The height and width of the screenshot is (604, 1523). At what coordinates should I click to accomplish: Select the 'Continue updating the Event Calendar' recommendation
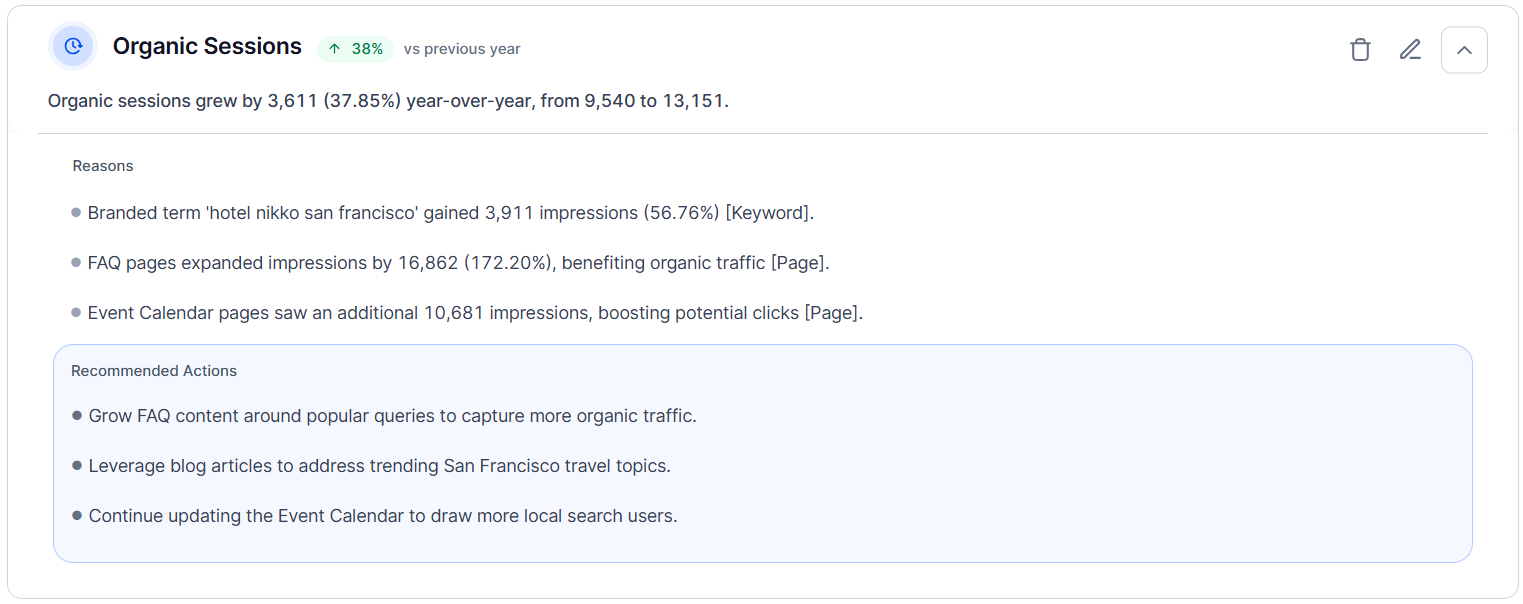click(383, 516)
